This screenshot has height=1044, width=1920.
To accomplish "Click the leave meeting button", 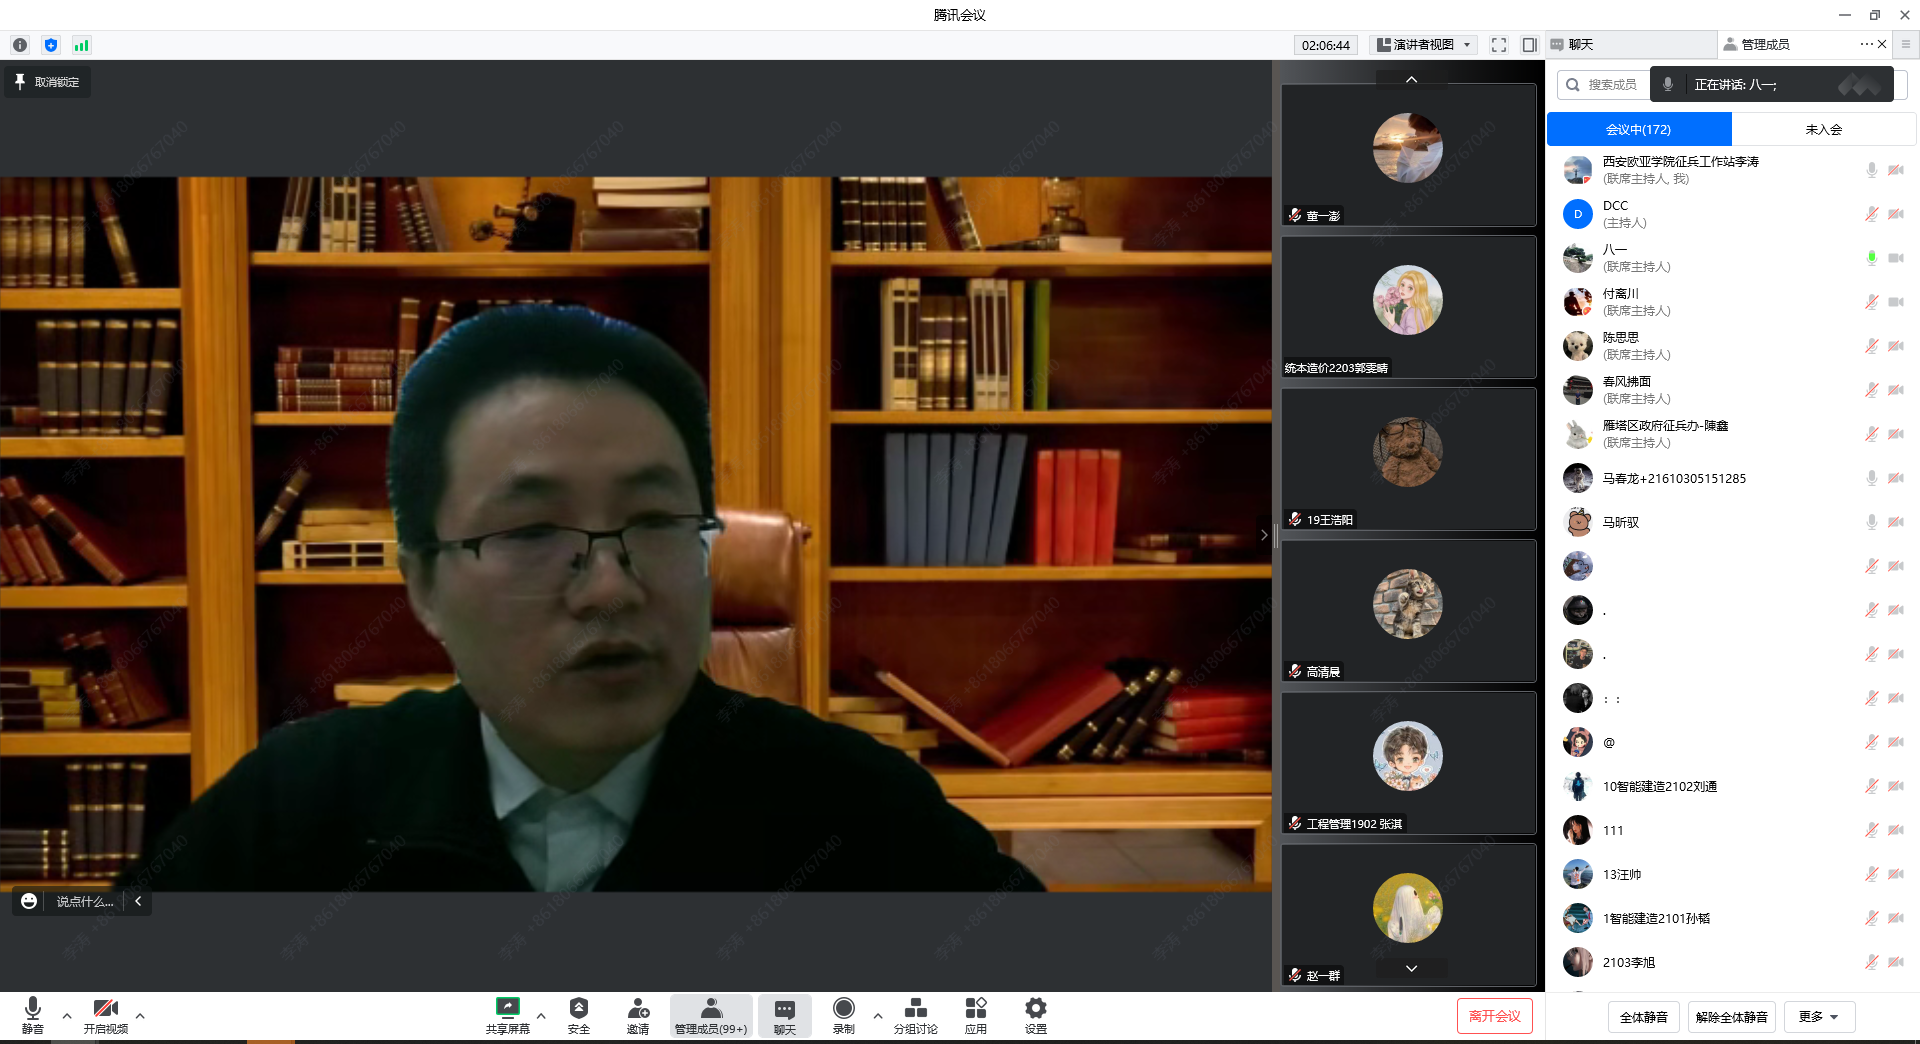I will point(1494,1016).
